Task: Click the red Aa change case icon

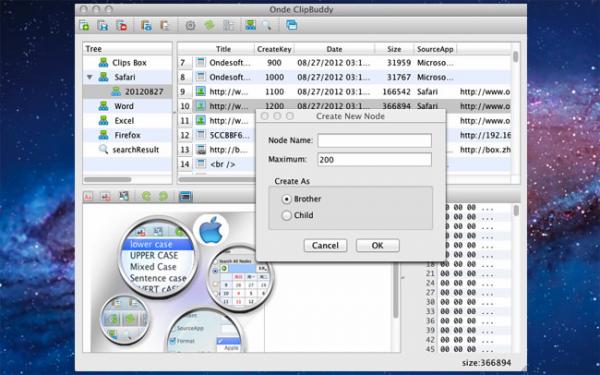Action: pos(88,197)
